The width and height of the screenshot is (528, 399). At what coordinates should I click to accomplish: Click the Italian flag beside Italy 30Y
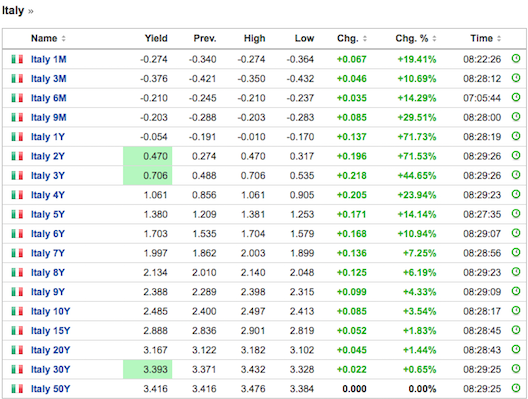[17, 370]
